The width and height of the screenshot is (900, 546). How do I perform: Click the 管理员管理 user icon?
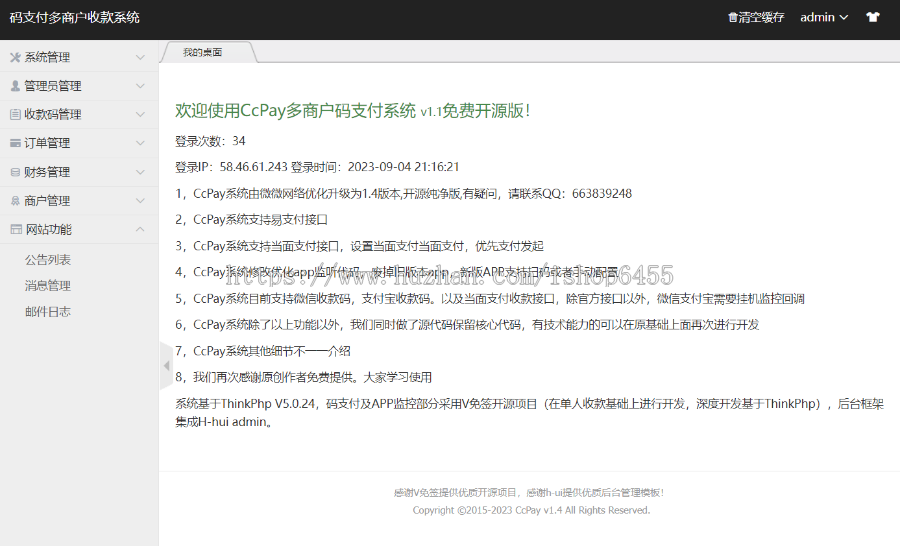[15, 86]
